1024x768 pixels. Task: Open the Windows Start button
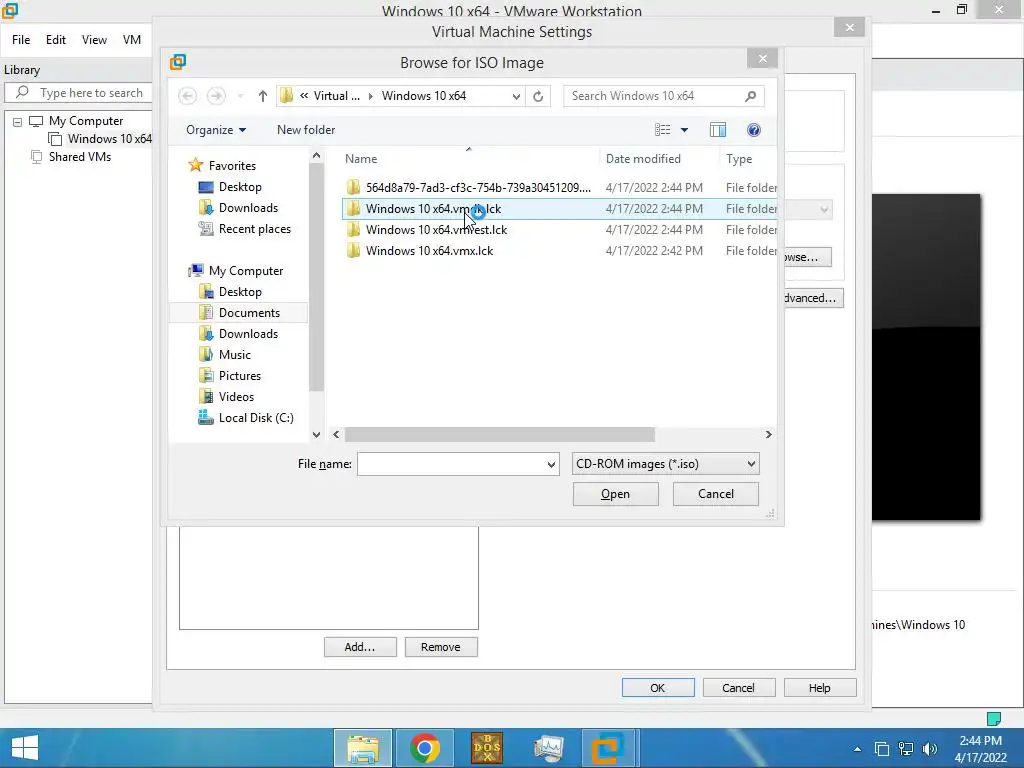(x=25, y=748)
